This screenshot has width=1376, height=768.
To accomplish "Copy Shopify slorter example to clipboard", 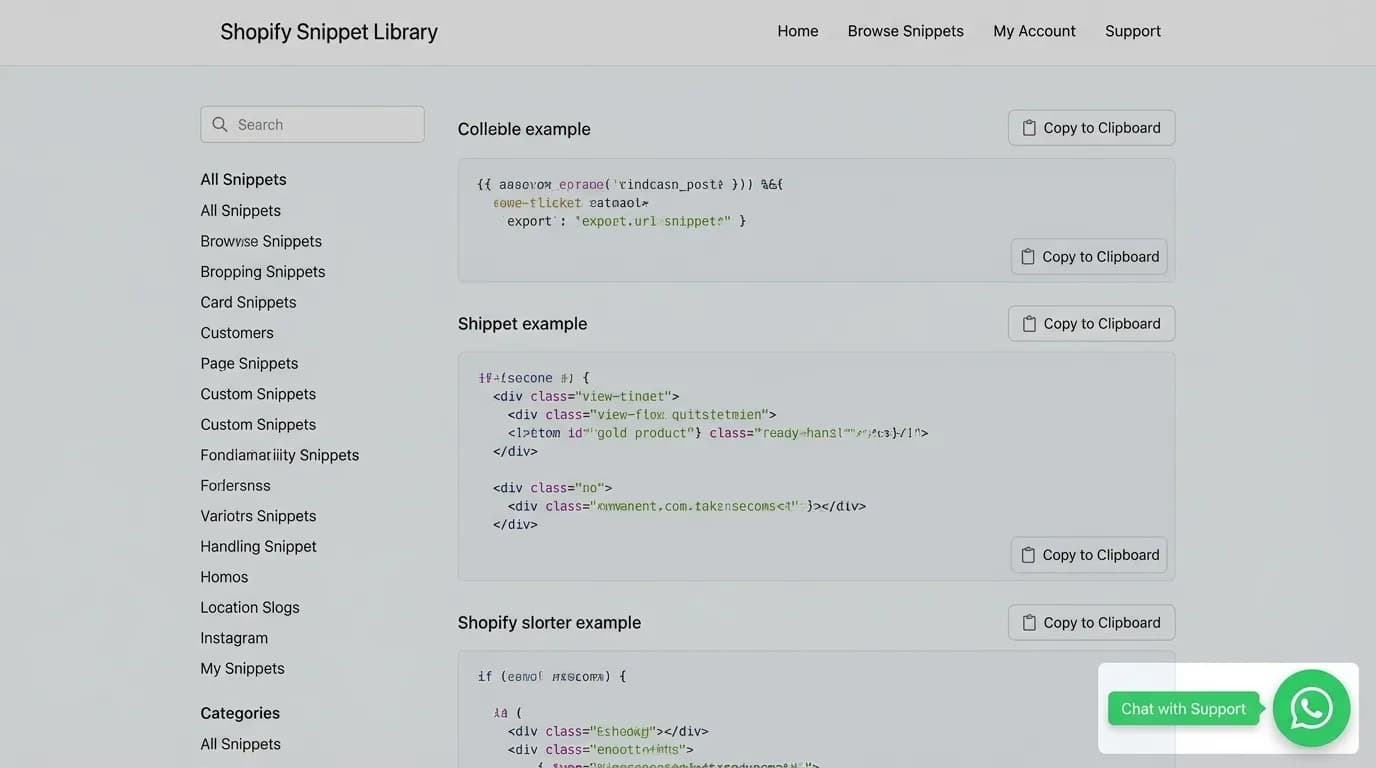I will (x=1091, y=622).
